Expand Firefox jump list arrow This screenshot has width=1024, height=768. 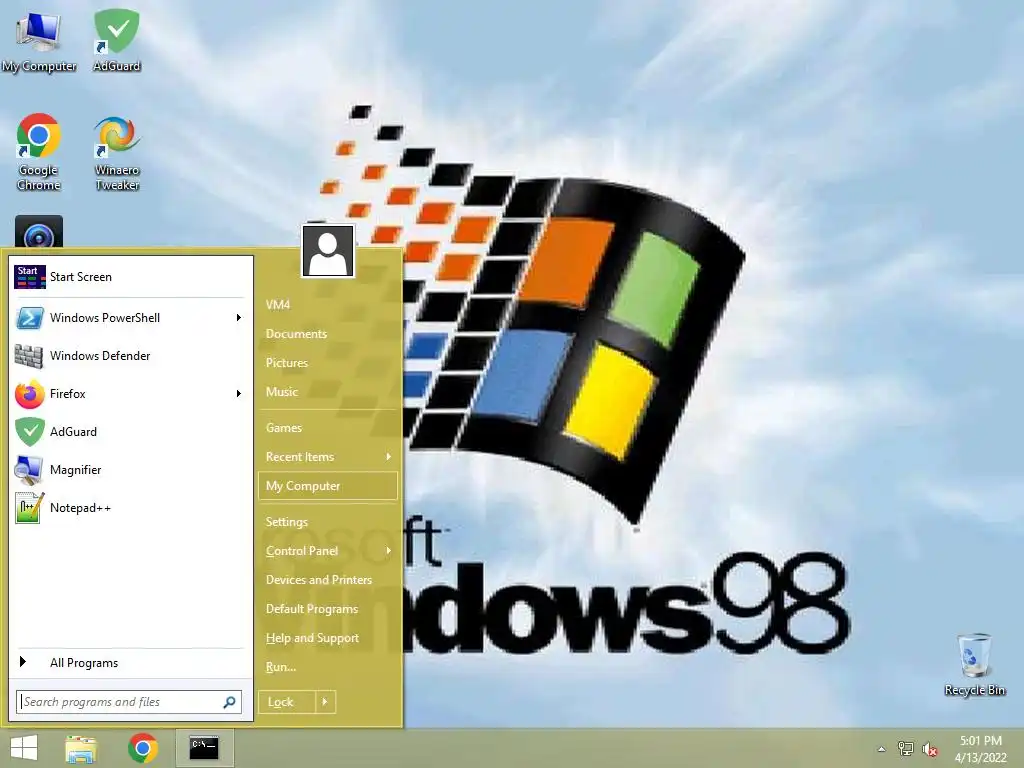point(238,394)
